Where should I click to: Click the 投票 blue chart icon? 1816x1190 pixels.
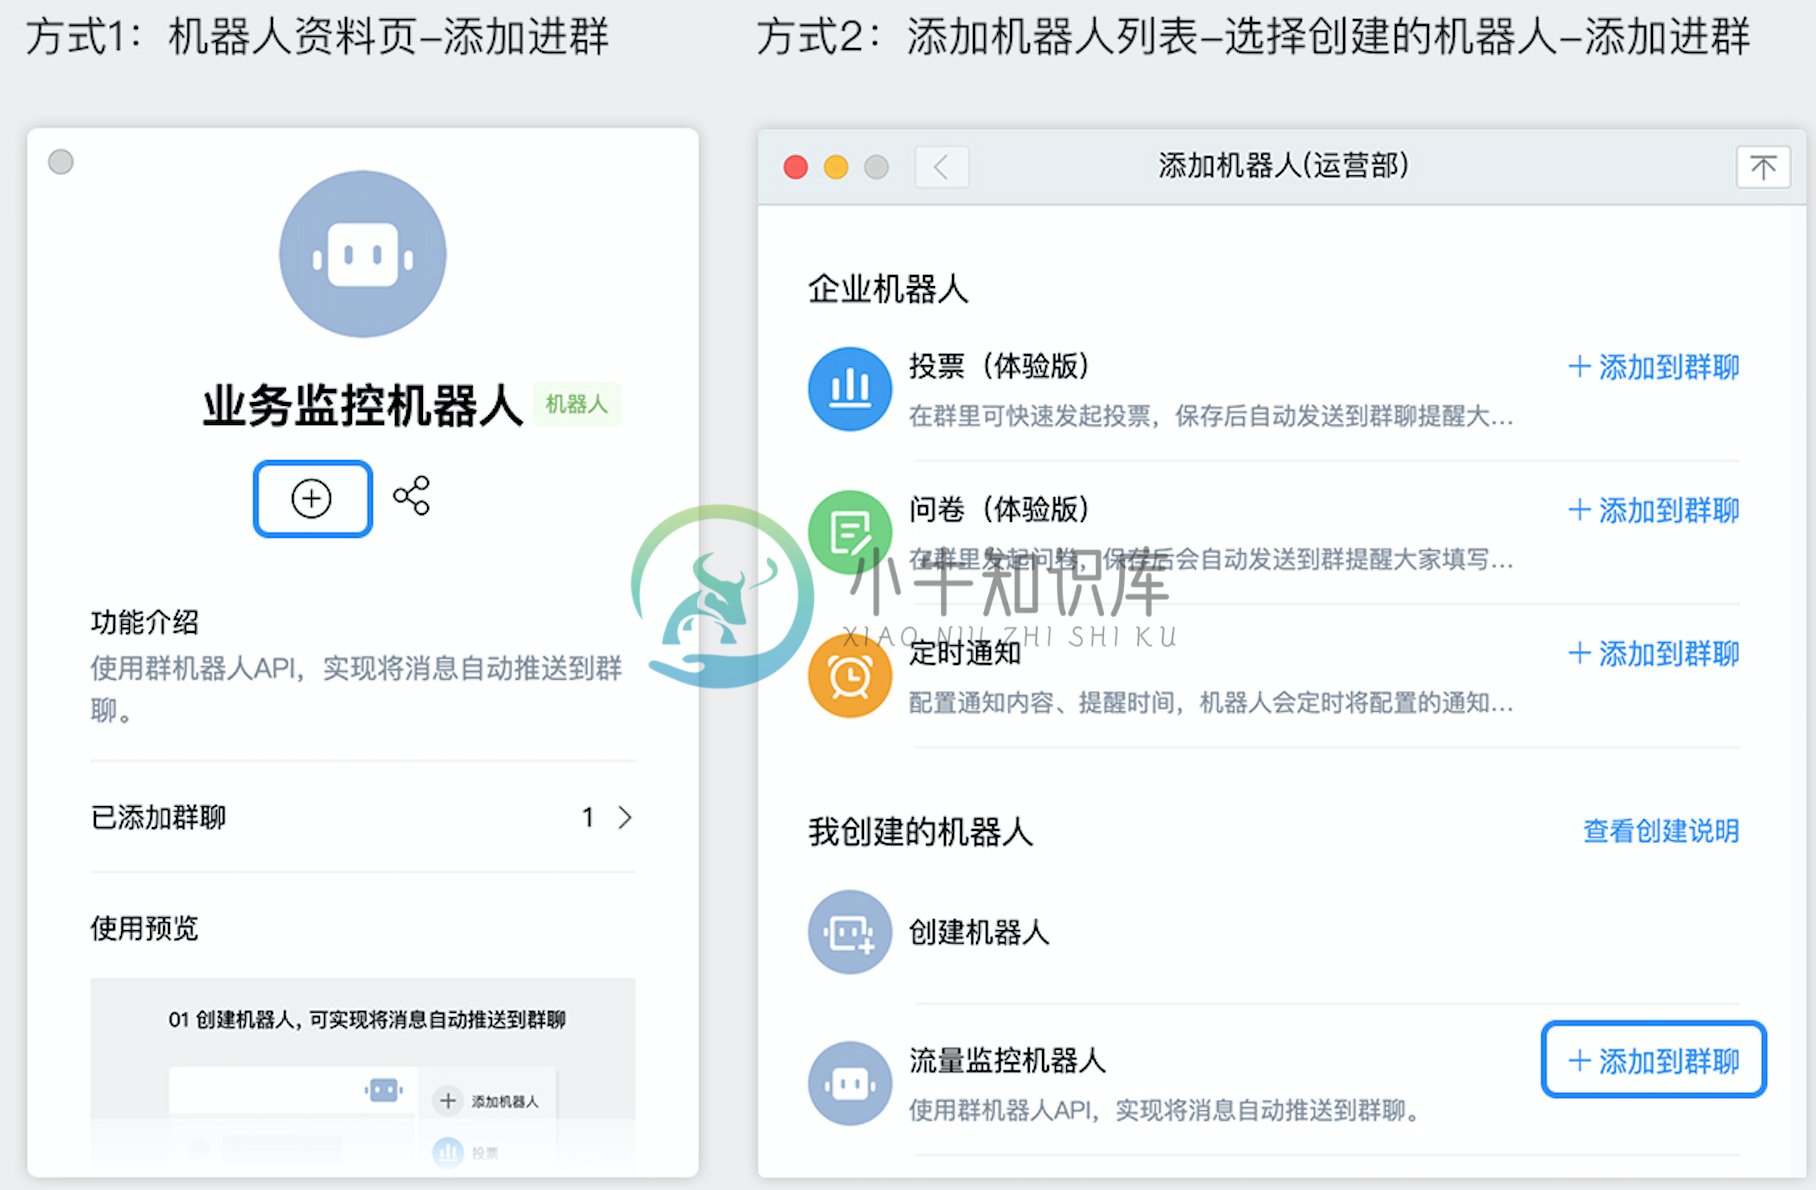850,389
